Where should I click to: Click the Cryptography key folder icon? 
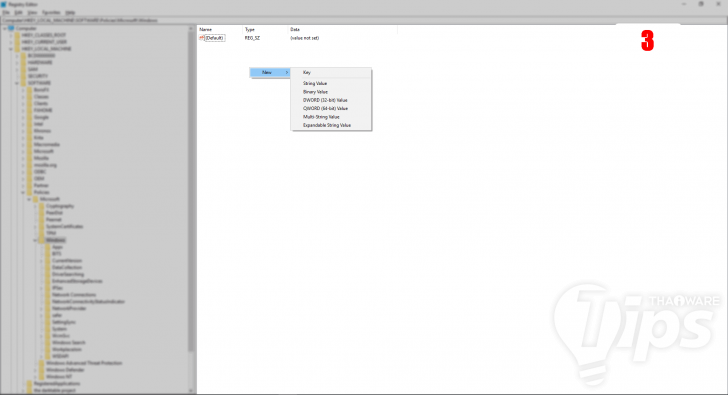[x=41, y=206]
